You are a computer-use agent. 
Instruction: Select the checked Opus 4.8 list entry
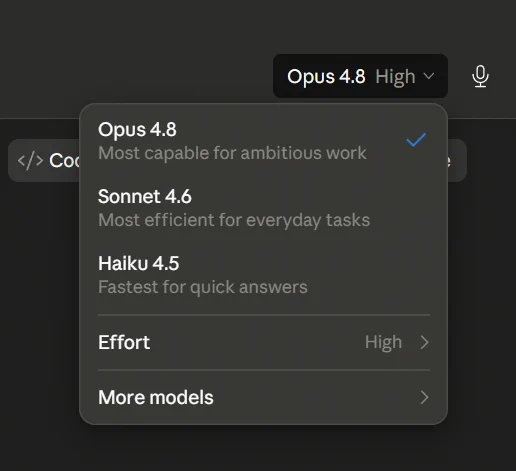[264, 141]
